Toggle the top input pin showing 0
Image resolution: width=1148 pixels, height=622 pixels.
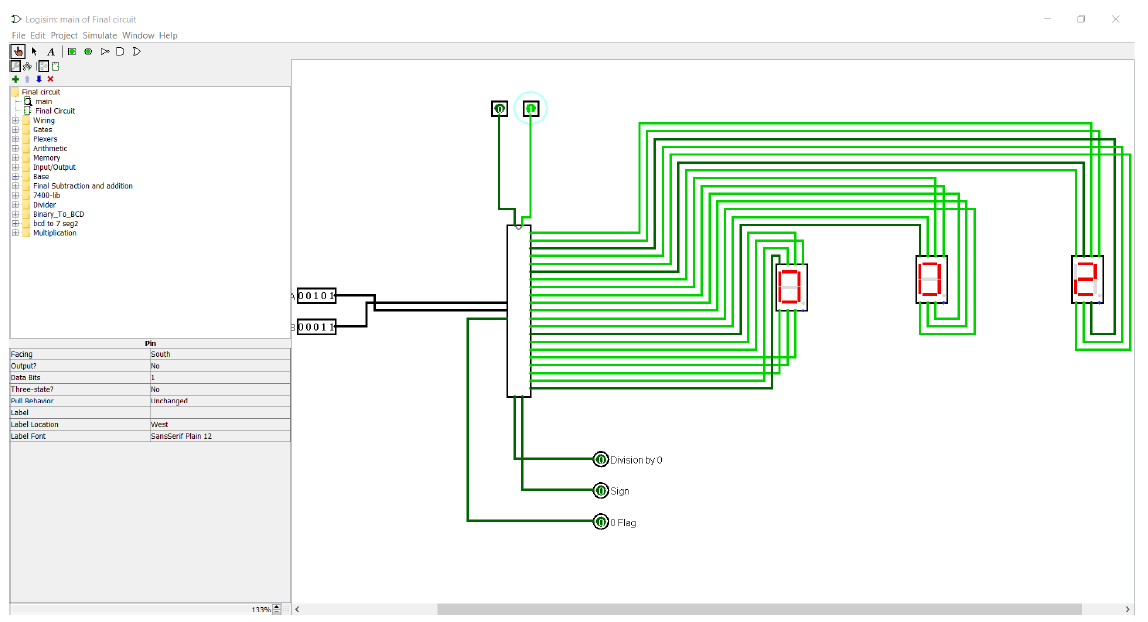click(x=499, y=109)
